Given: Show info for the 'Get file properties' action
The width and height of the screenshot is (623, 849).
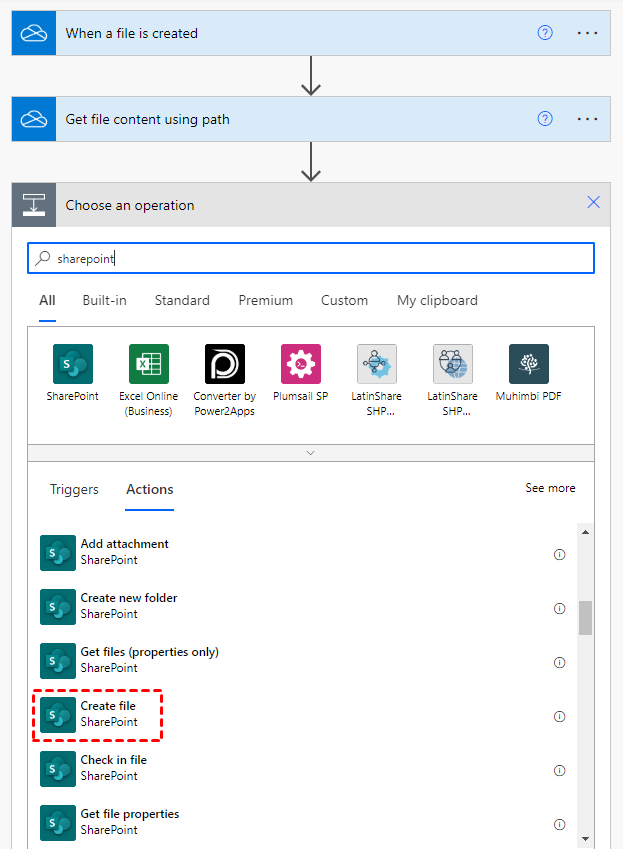Looking at the screenshot, I should 559,825.
